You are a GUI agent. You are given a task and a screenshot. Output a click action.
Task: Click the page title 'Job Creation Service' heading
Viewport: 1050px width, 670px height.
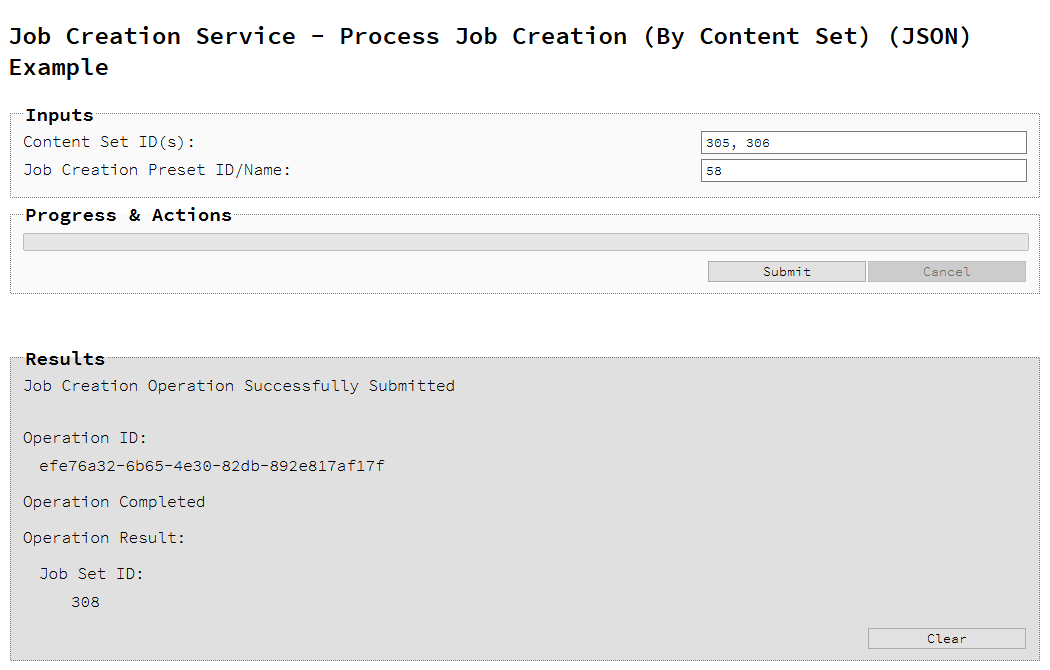490,52
